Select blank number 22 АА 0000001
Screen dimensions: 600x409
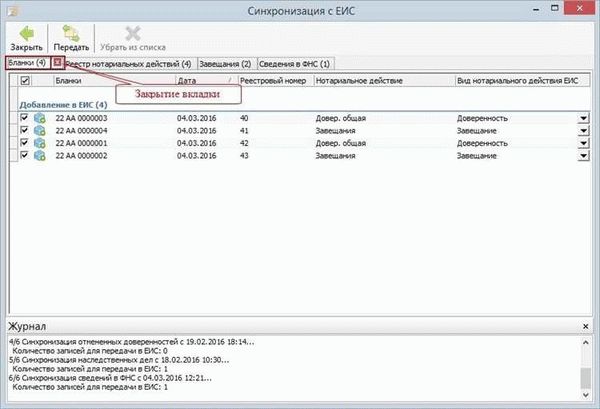click(x=82, y=143)
